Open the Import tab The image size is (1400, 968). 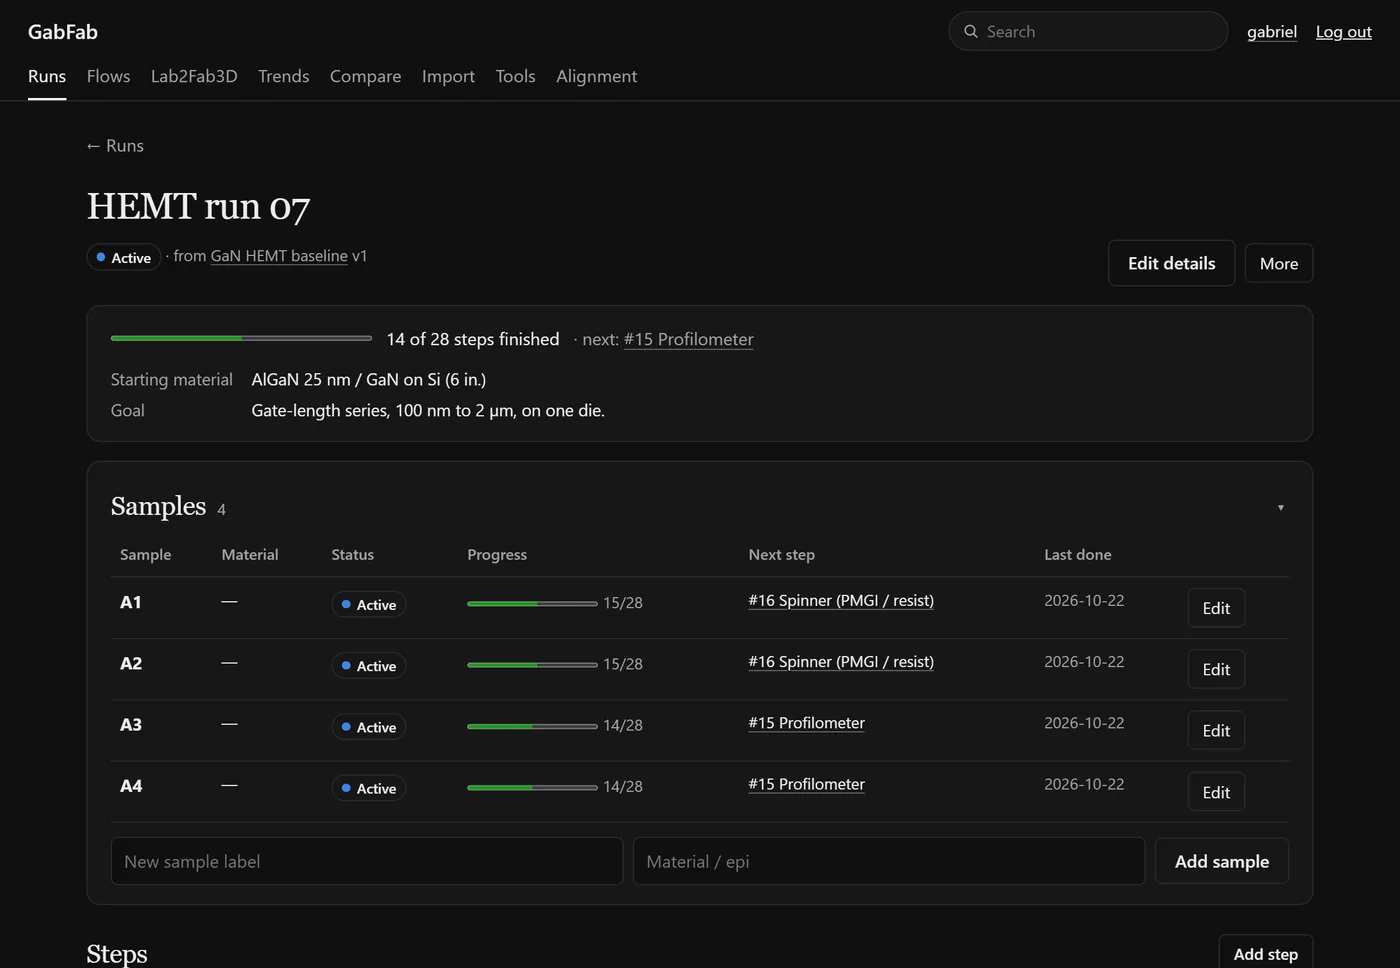[448, 76]
